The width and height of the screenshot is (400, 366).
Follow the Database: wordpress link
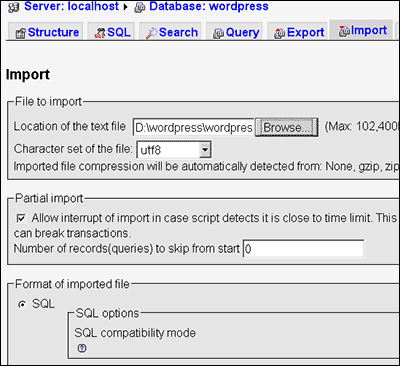coord(209,6)
